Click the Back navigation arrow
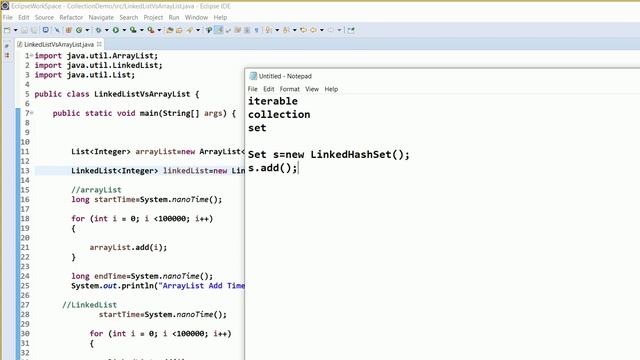 (313, 30)
